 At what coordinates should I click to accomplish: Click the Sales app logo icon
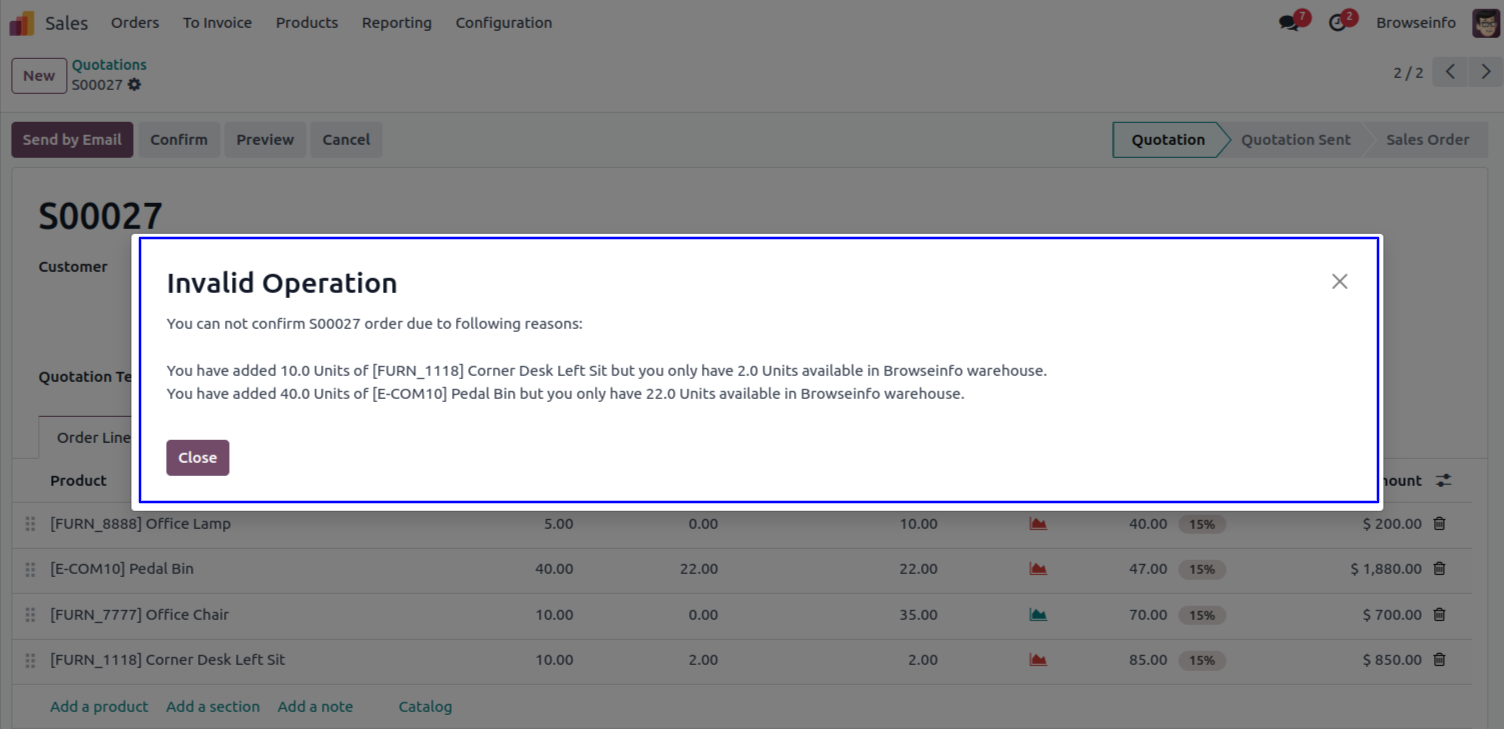(x=22, y=23)
